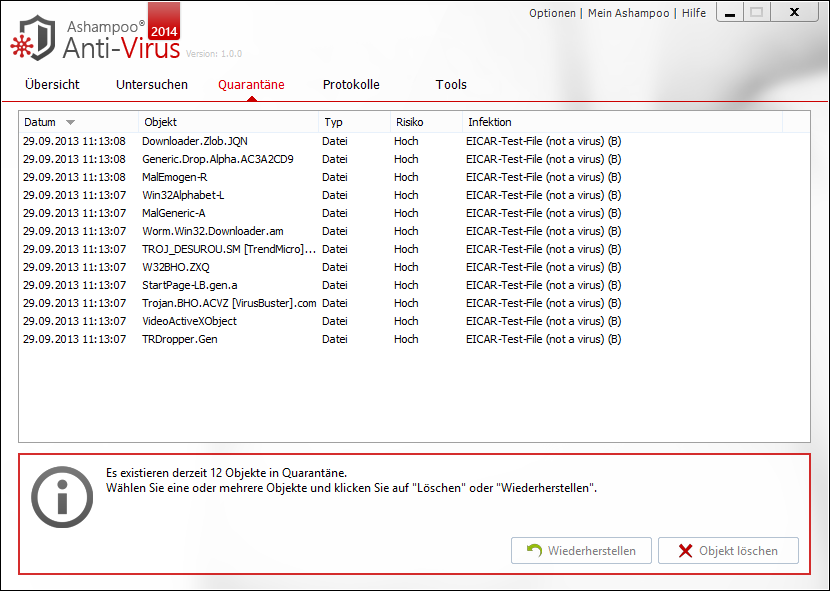Sort by the Risiko column header
830x591 pixels.
[425, 122]
